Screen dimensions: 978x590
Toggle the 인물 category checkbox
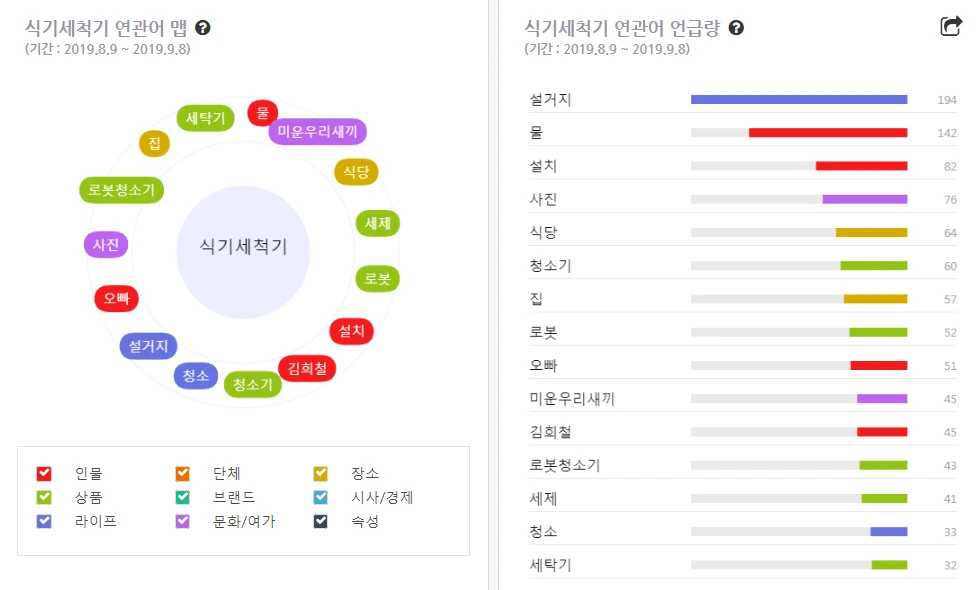(44, 473)
